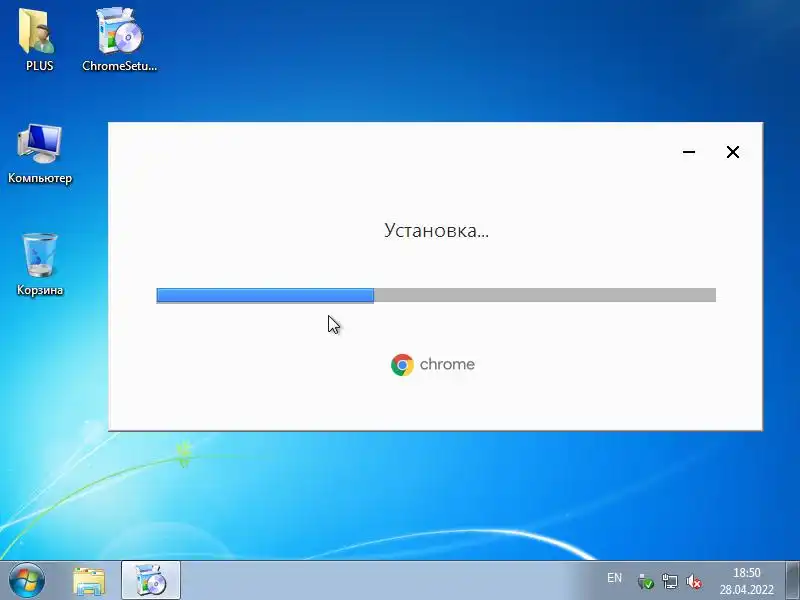This screenshot has height=600, width=800.
Task: Open the Windows Start menu
Action: pyautogui.click(x=27, y=580)
